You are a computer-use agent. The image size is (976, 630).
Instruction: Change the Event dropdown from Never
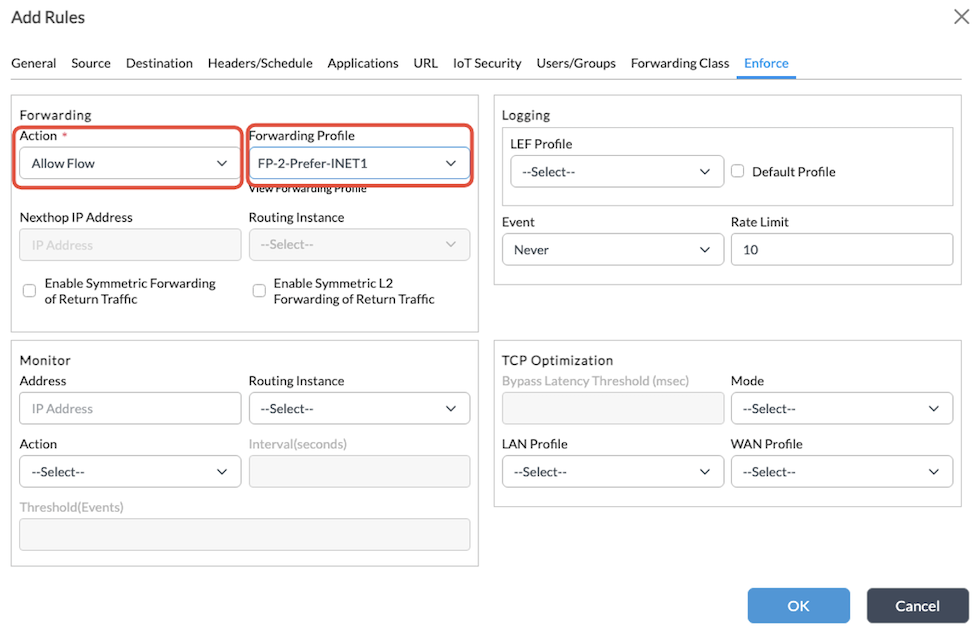(612, 249)
